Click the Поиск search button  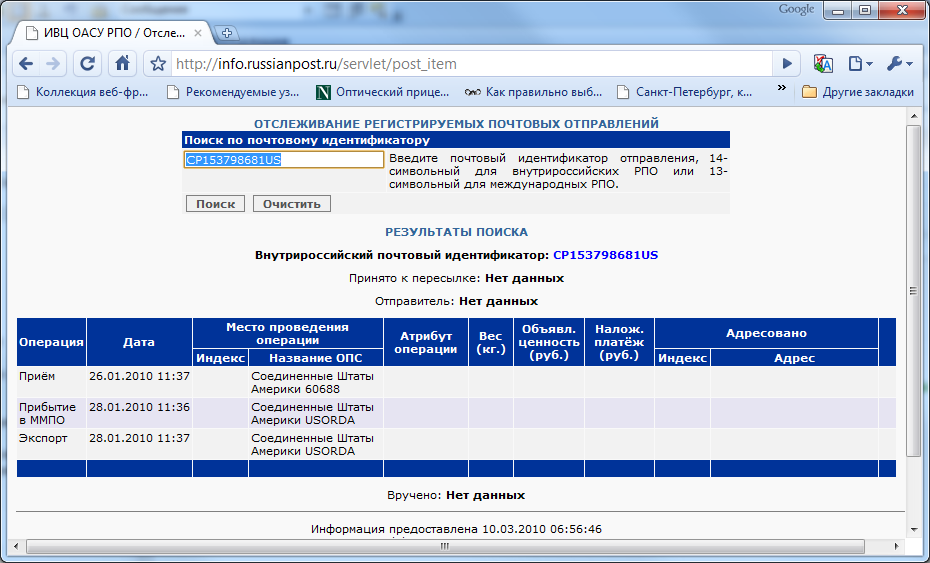215,203
